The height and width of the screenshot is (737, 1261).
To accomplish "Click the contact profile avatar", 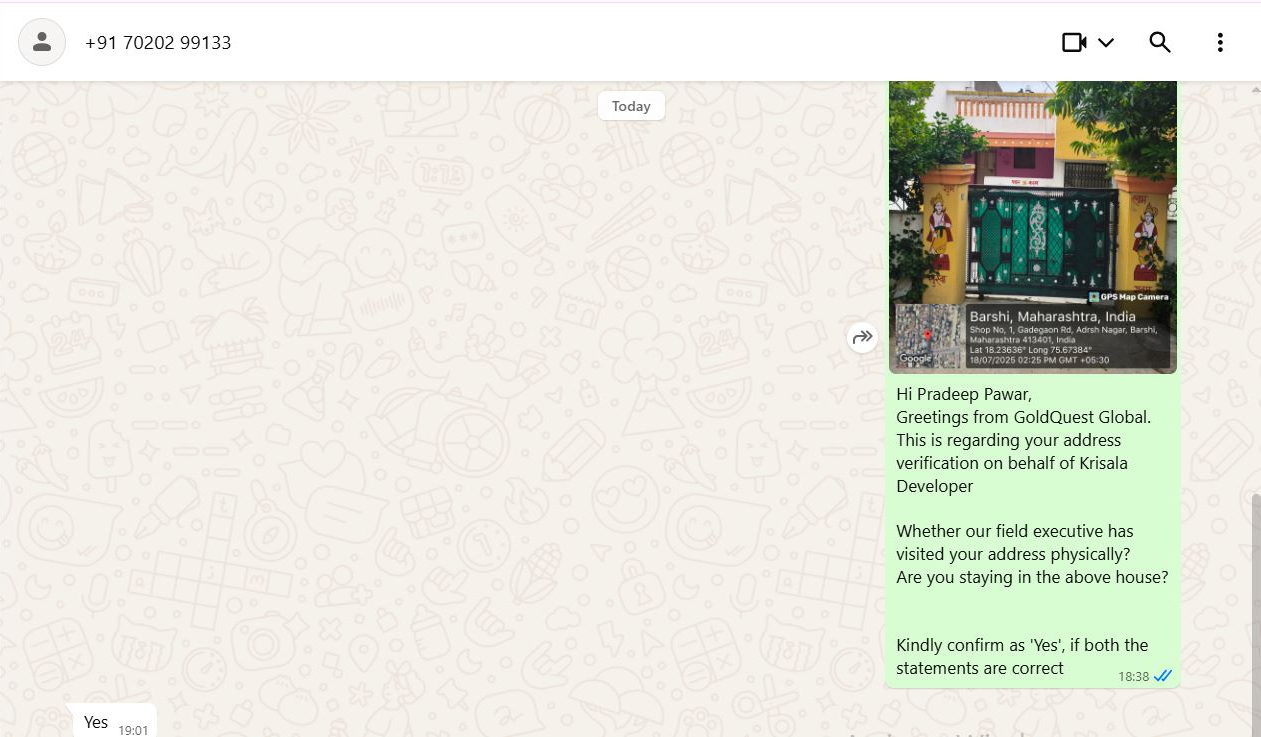I will coord(42,42).
